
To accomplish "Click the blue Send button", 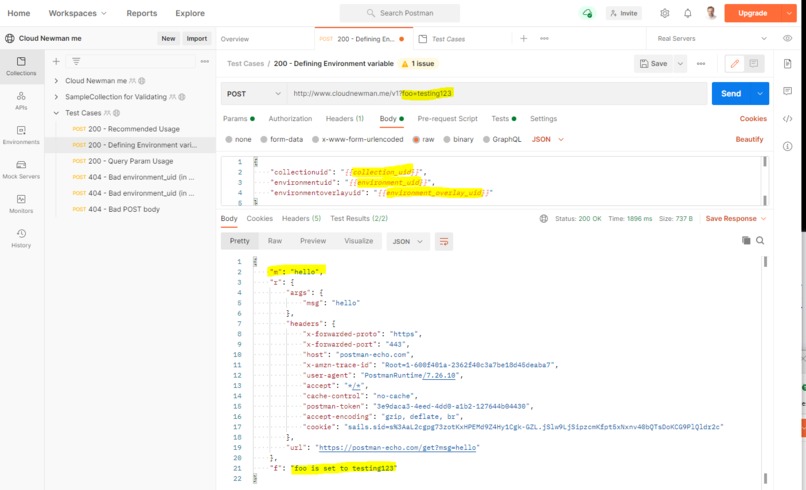I will coord(731,94).
